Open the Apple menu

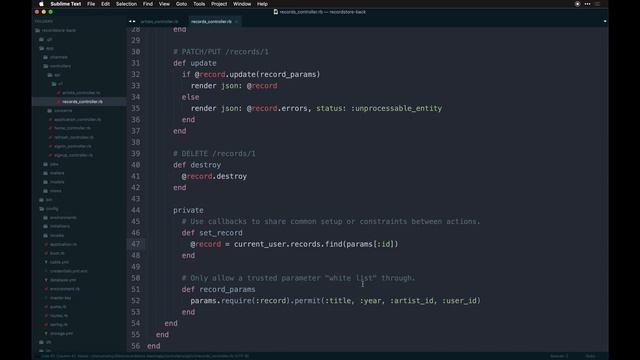pyautogui.click(x=41, y=4)
